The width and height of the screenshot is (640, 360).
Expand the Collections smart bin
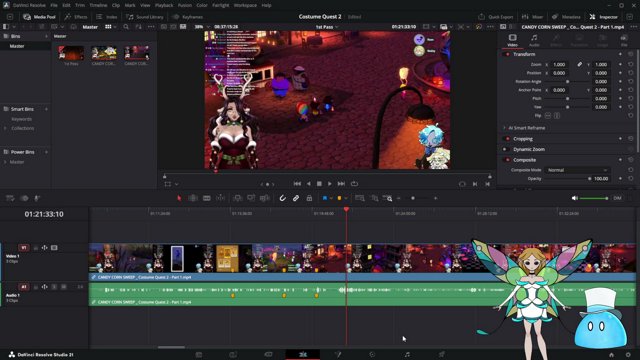click(x=5, y=128)
